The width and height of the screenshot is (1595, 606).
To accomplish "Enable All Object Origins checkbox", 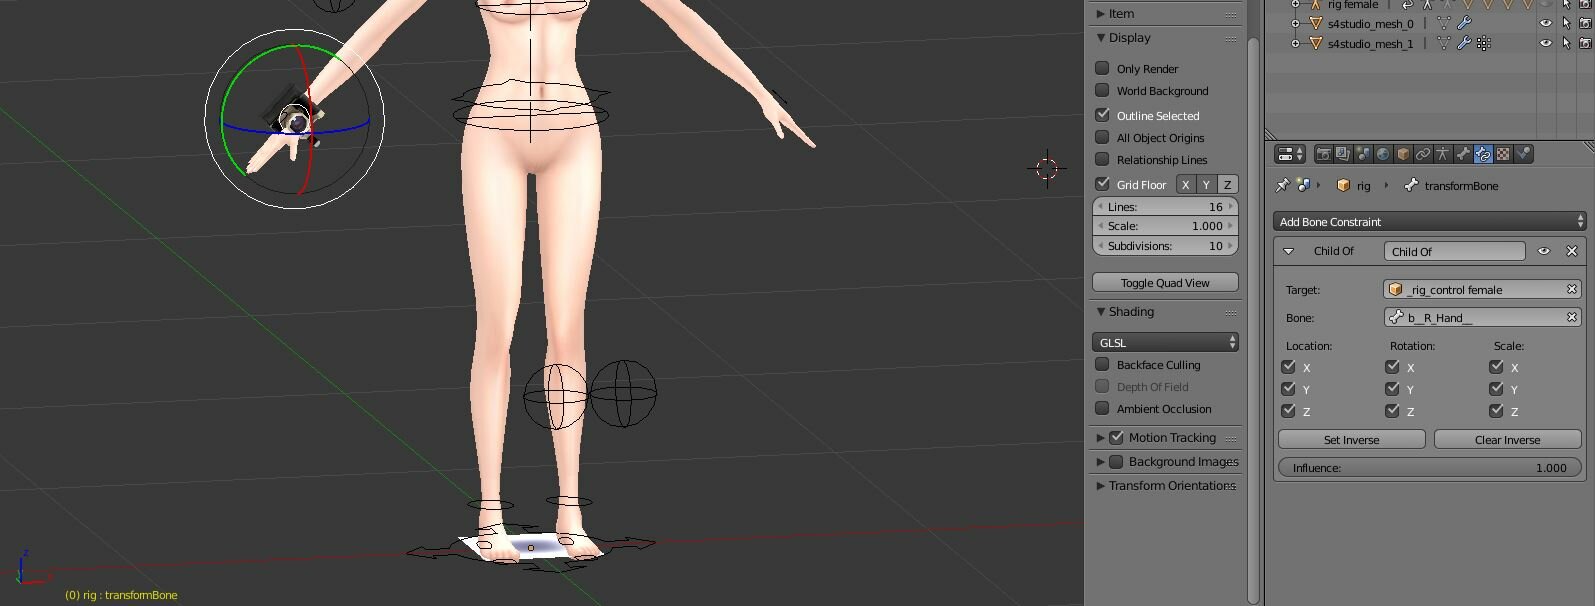I will point(1102,137).
